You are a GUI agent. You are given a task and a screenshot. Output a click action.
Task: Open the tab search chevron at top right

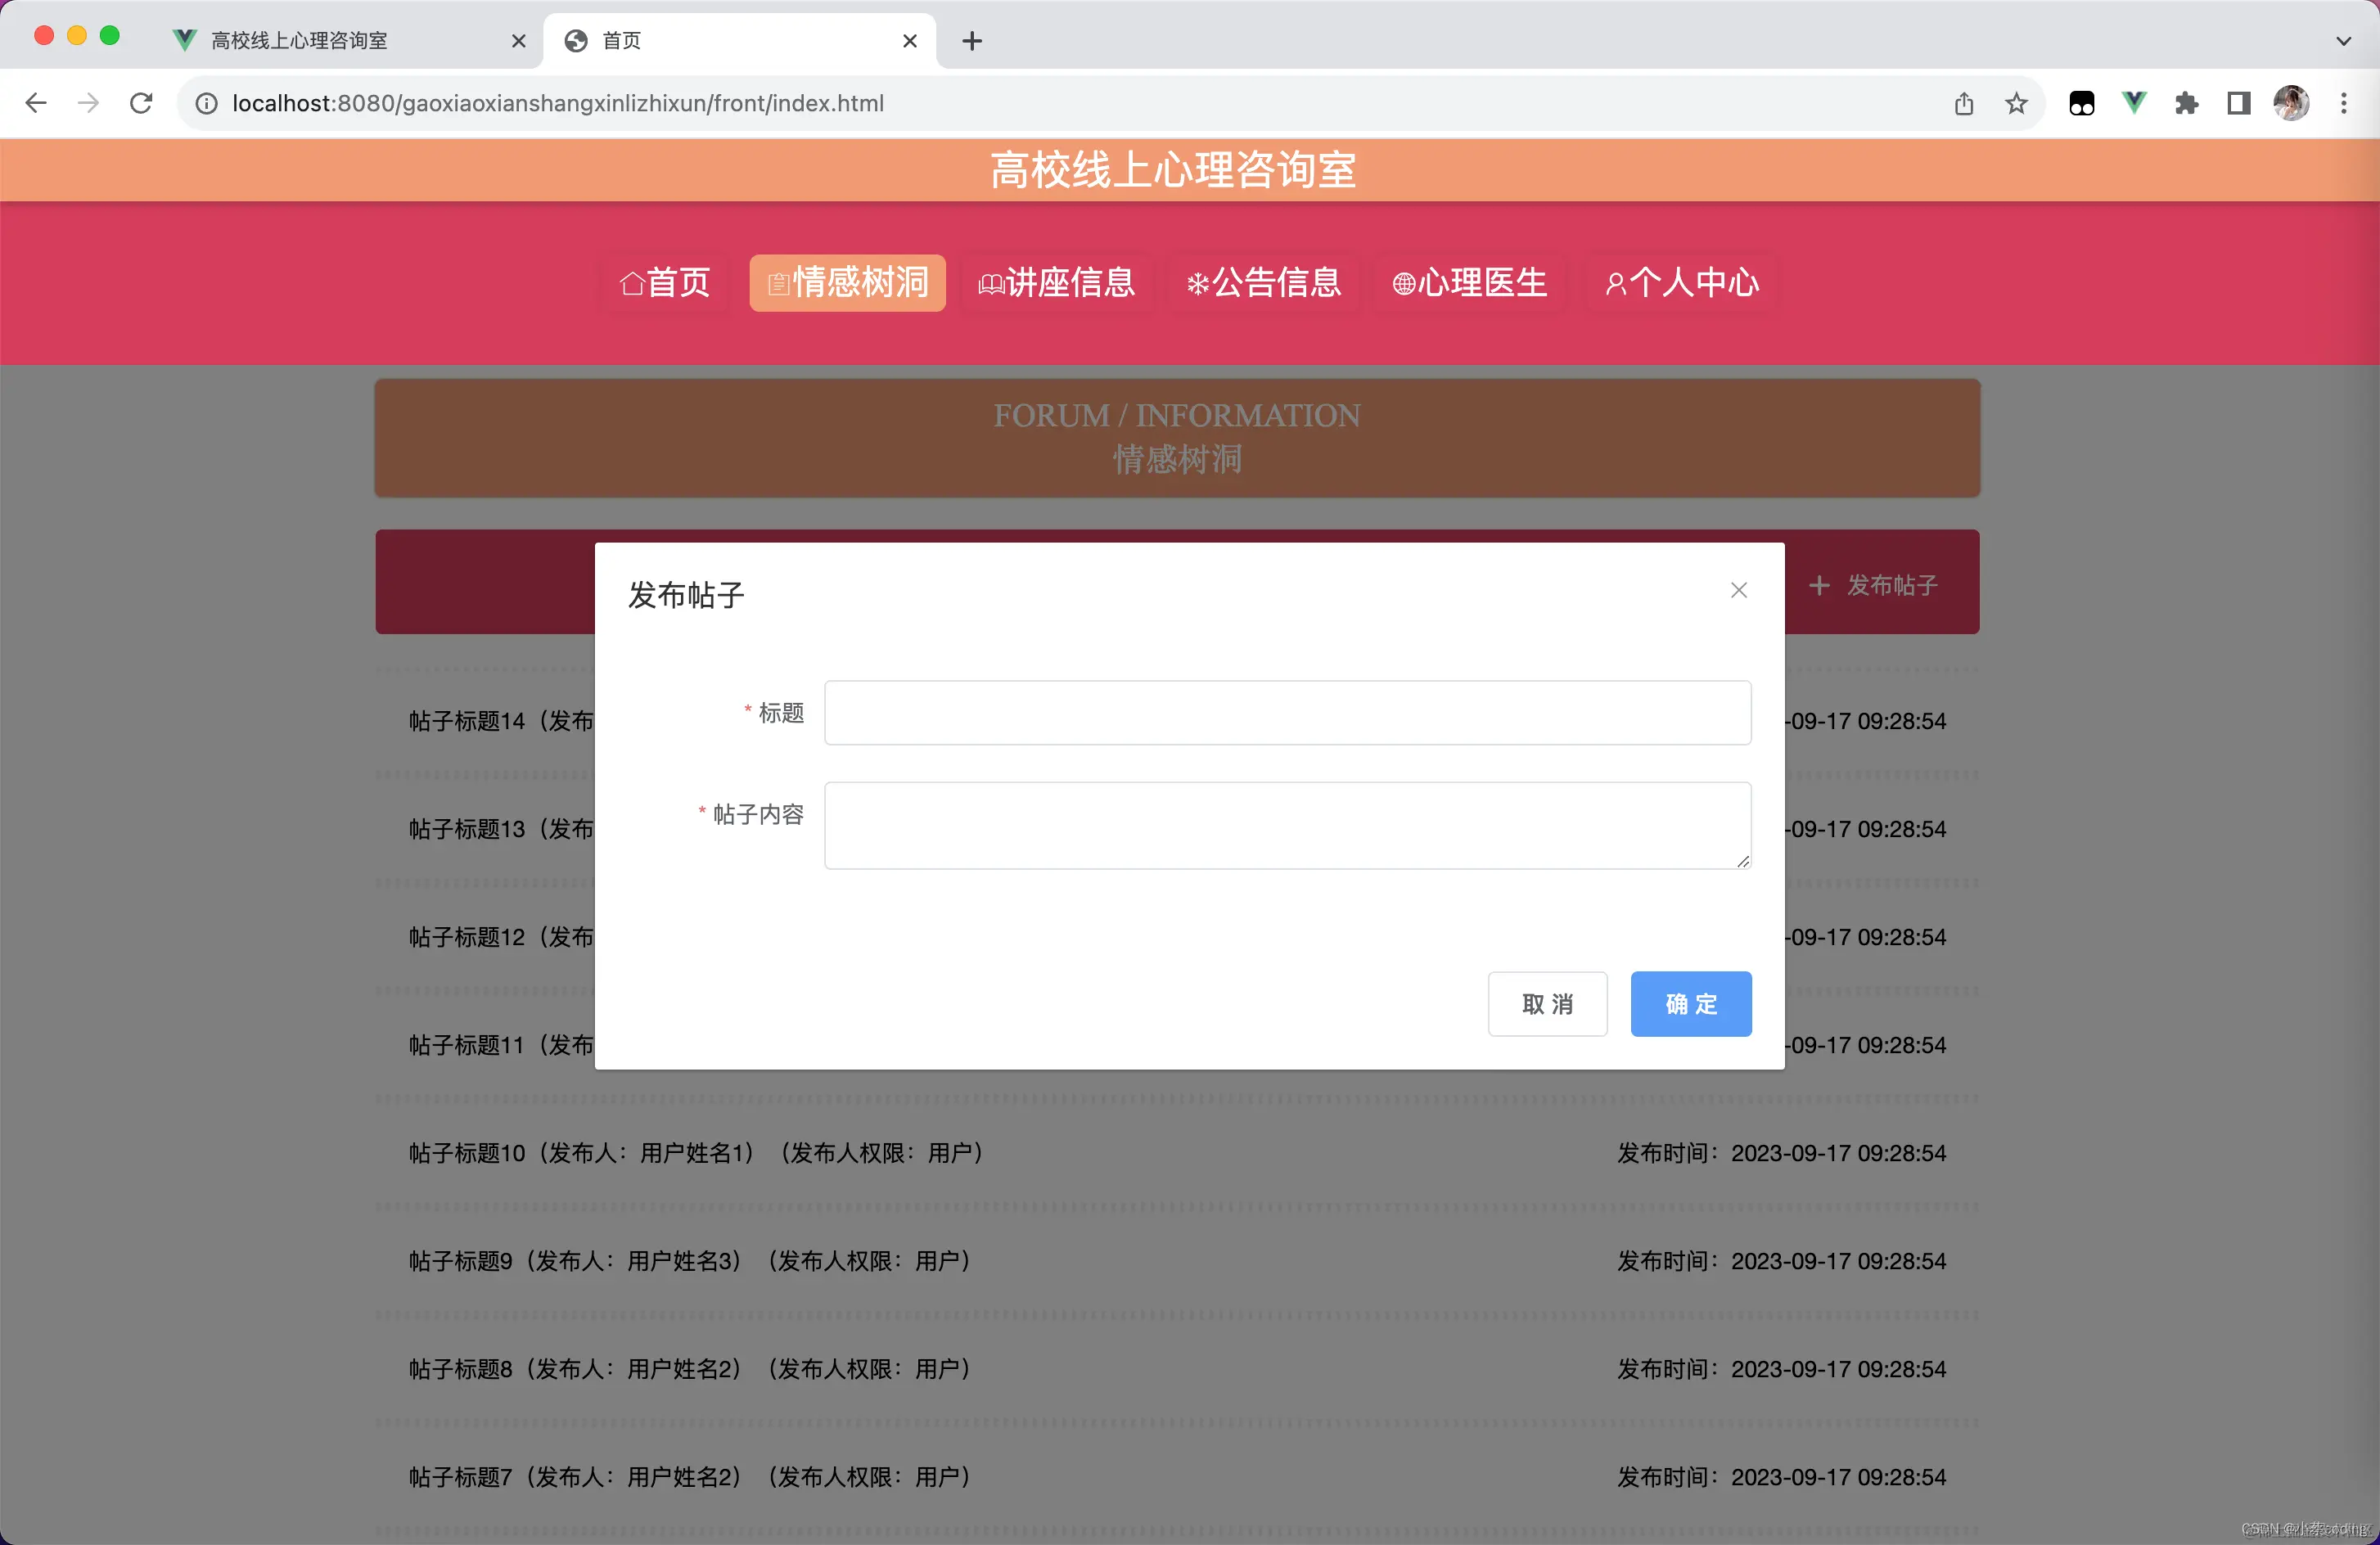(2343, 41)
